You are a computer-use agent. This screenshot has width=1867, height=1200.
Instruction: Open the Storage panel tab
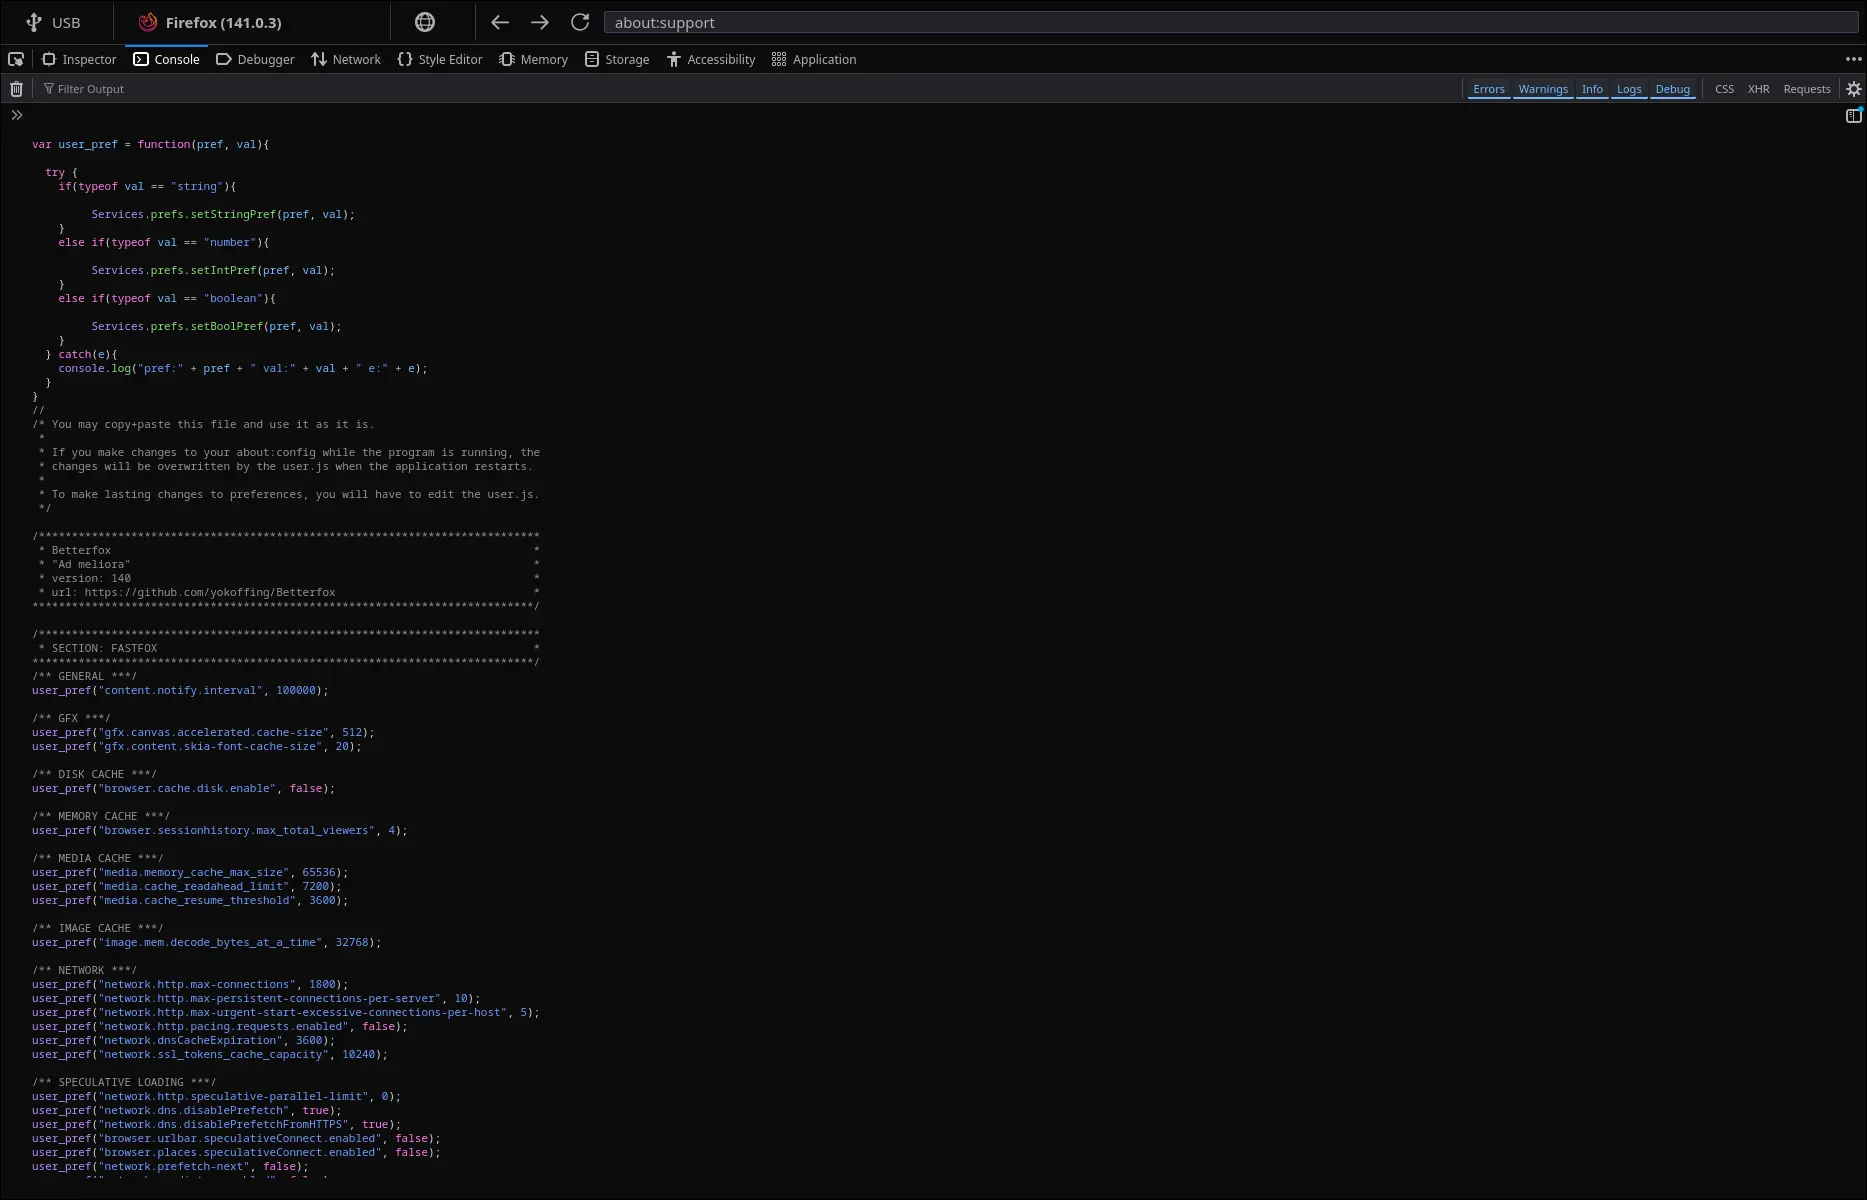coord(617,59)
